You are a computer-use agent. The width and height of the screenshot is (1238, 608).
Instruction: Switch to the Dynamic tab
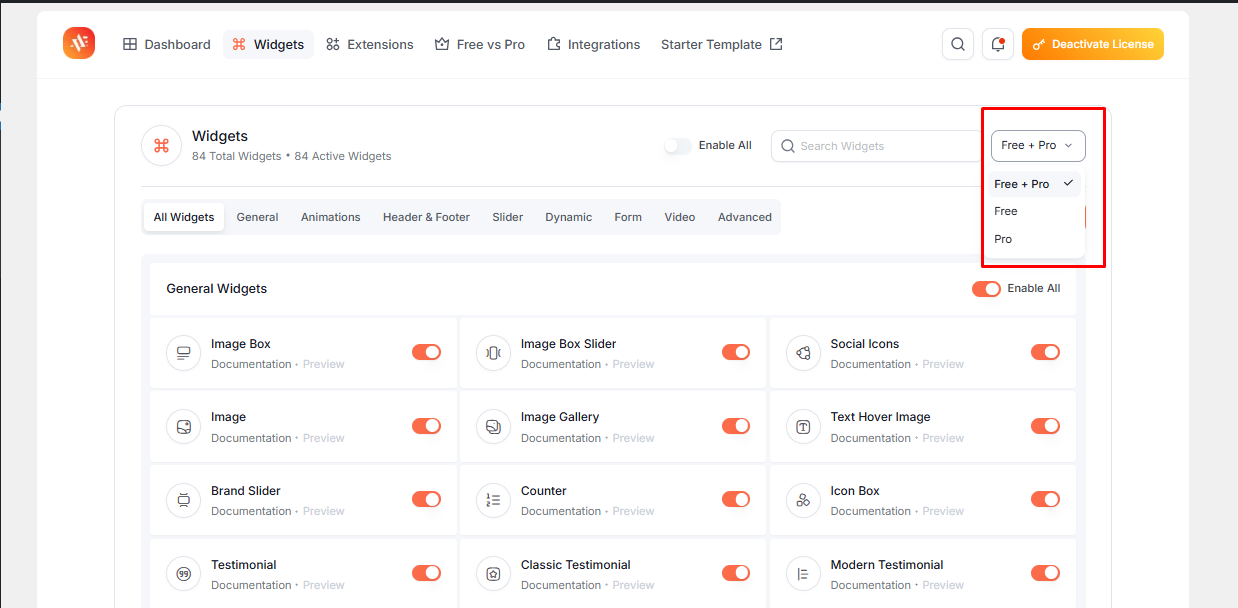tap(568, 217)
